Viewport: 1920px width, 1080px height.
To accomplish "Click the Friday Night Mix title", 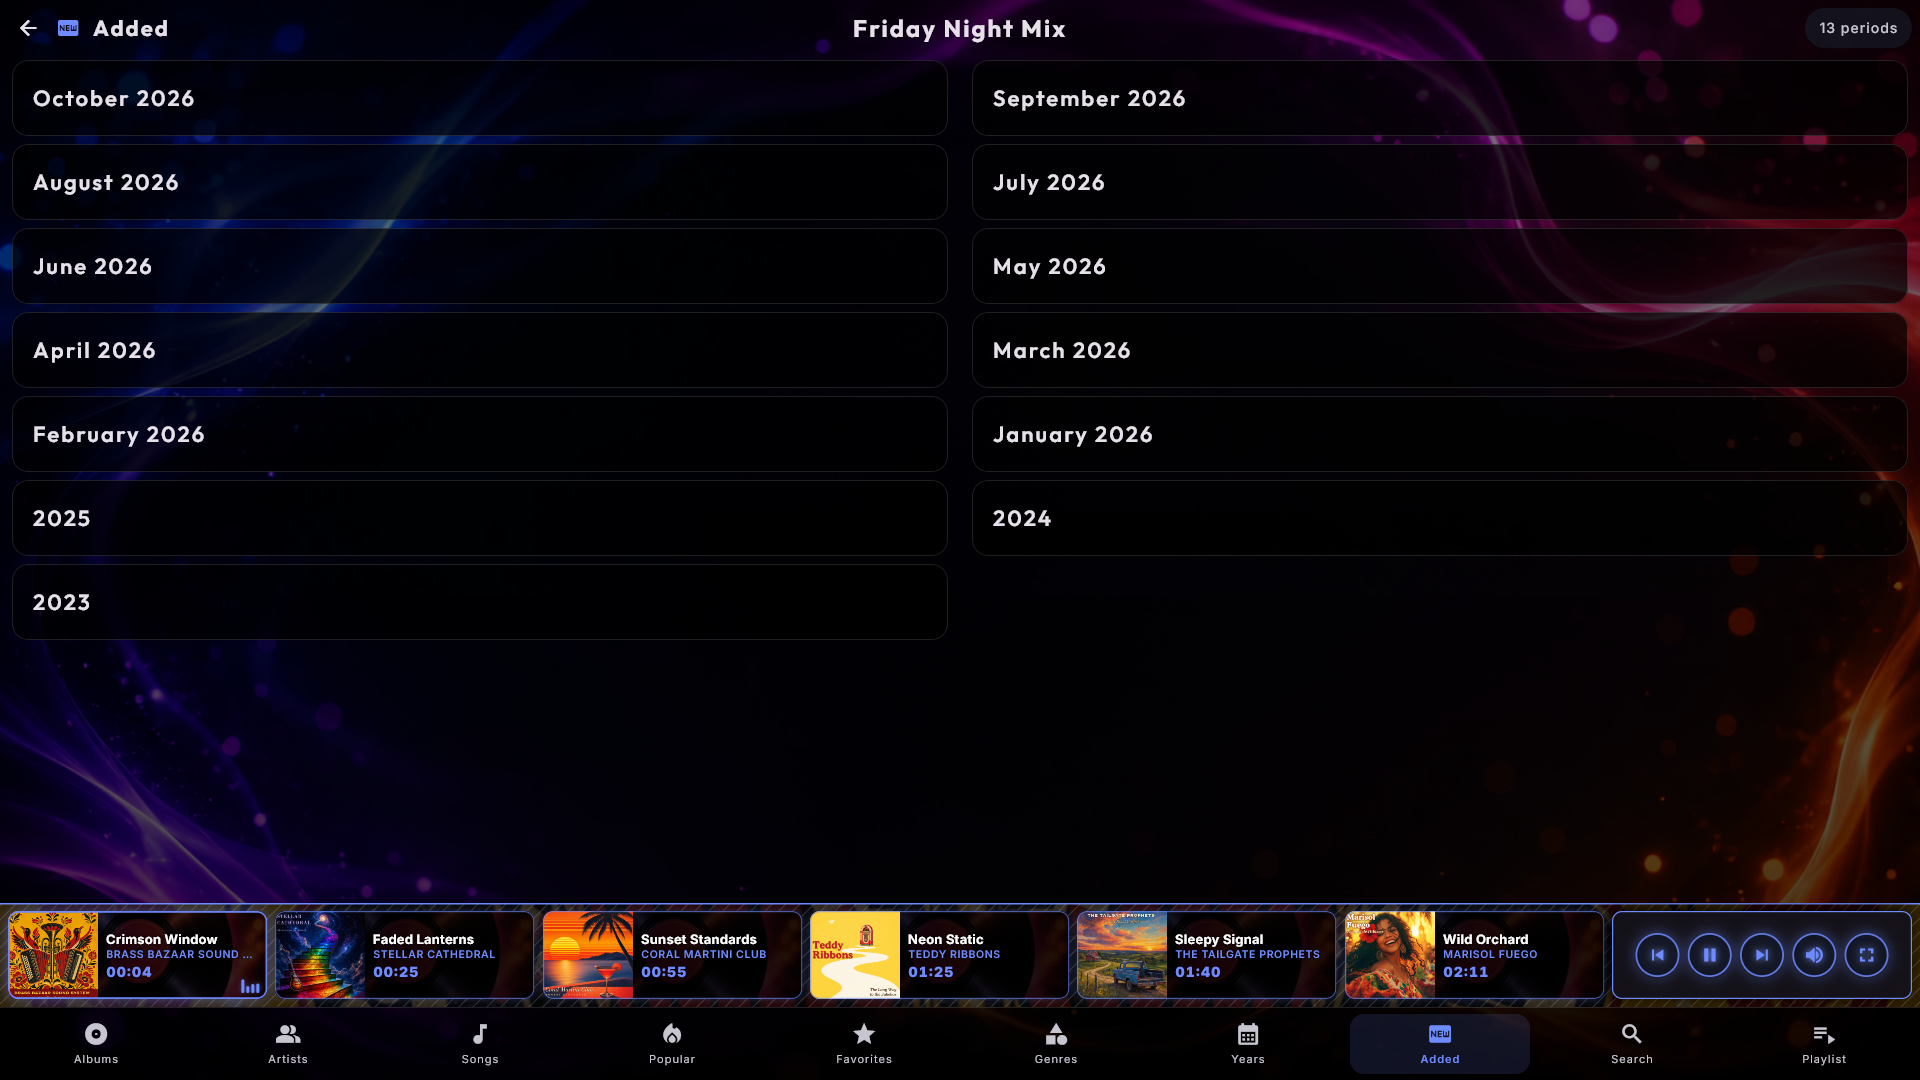I will point(959,29).
